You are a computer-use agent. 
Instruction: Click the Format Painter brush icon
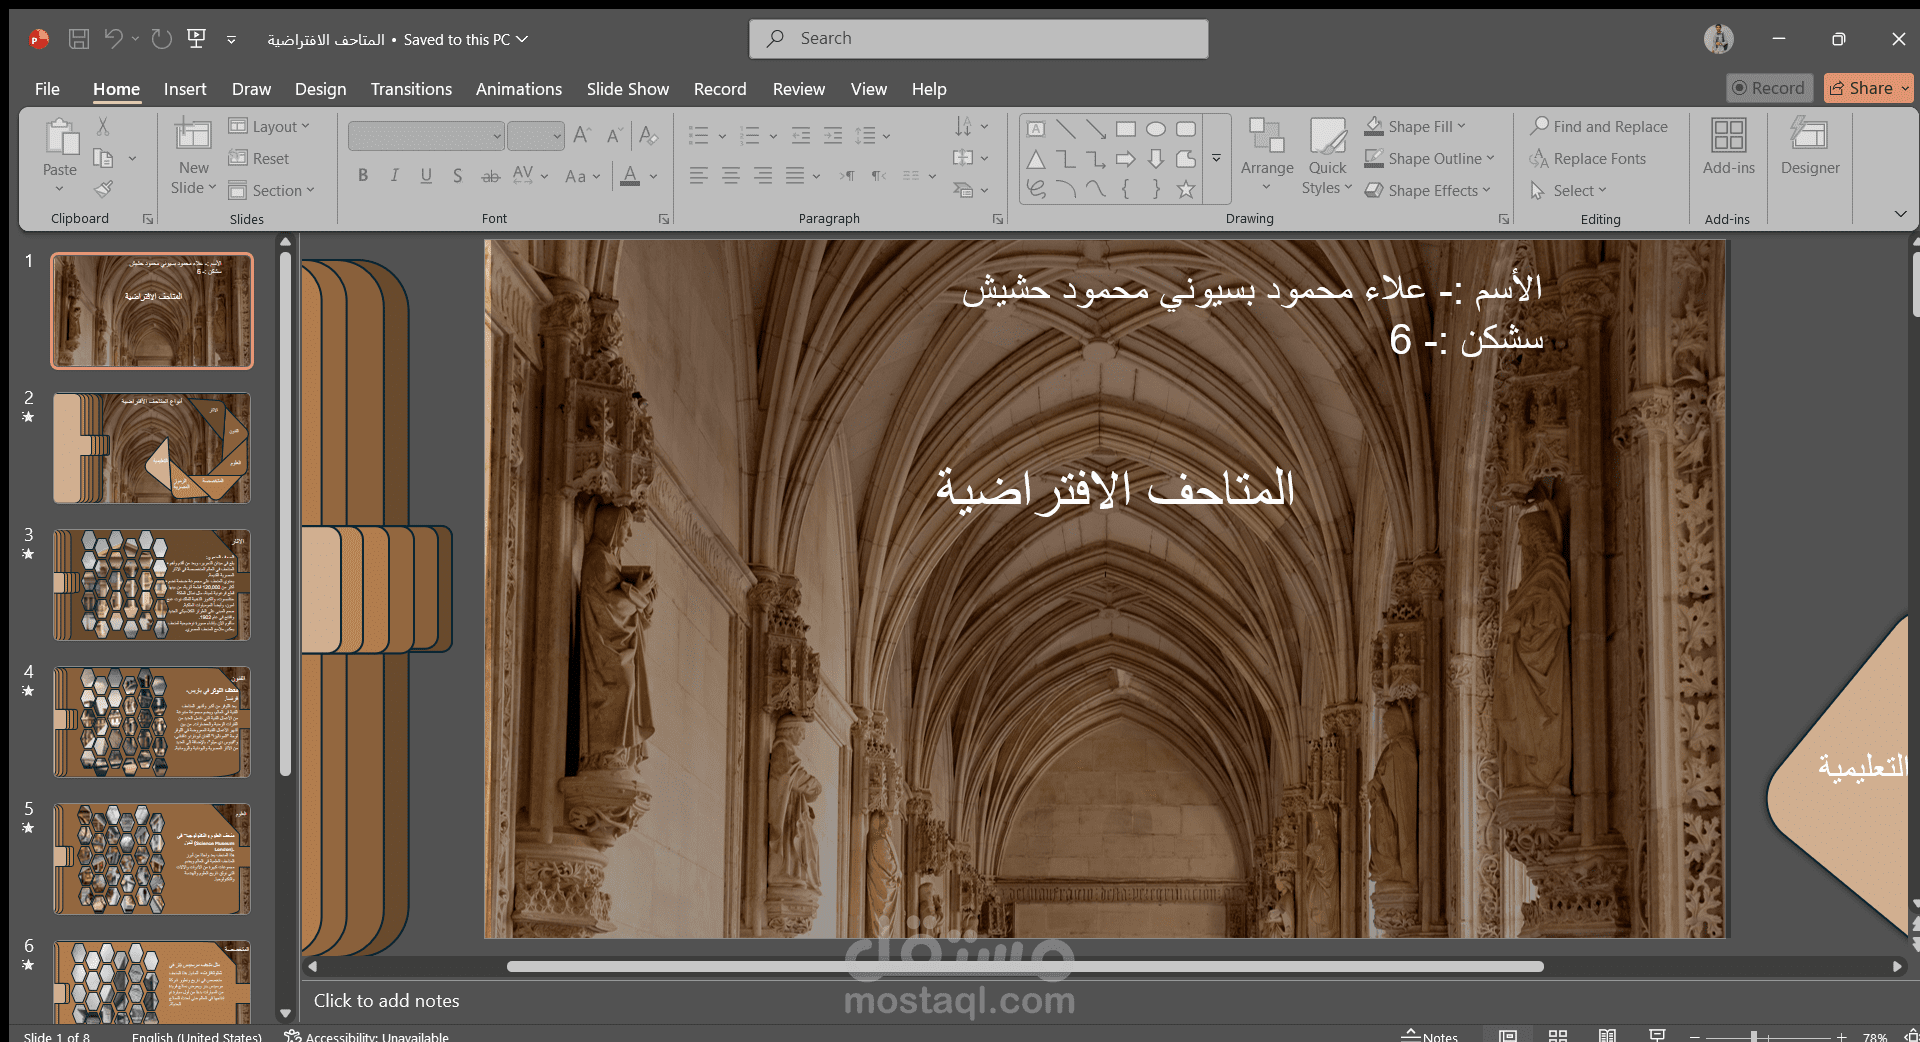[103, 189]
